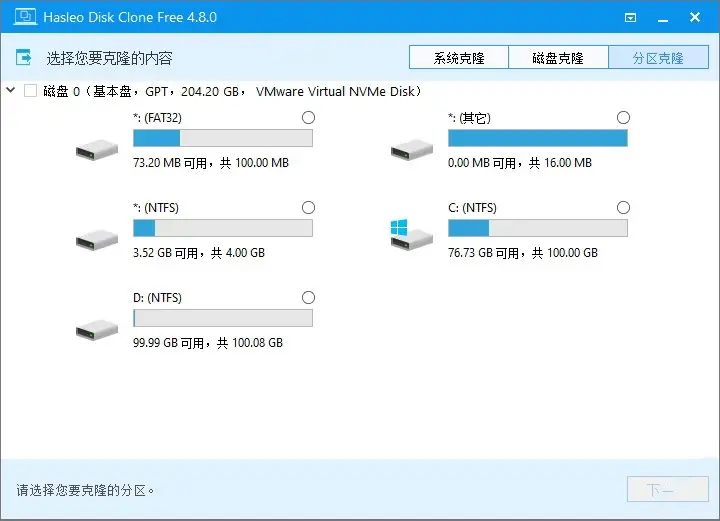Image resolution: width=720 pixels, height=521 pixels.
Task: Click the drive icon for 其它 partition
Action: coord(412,150)
